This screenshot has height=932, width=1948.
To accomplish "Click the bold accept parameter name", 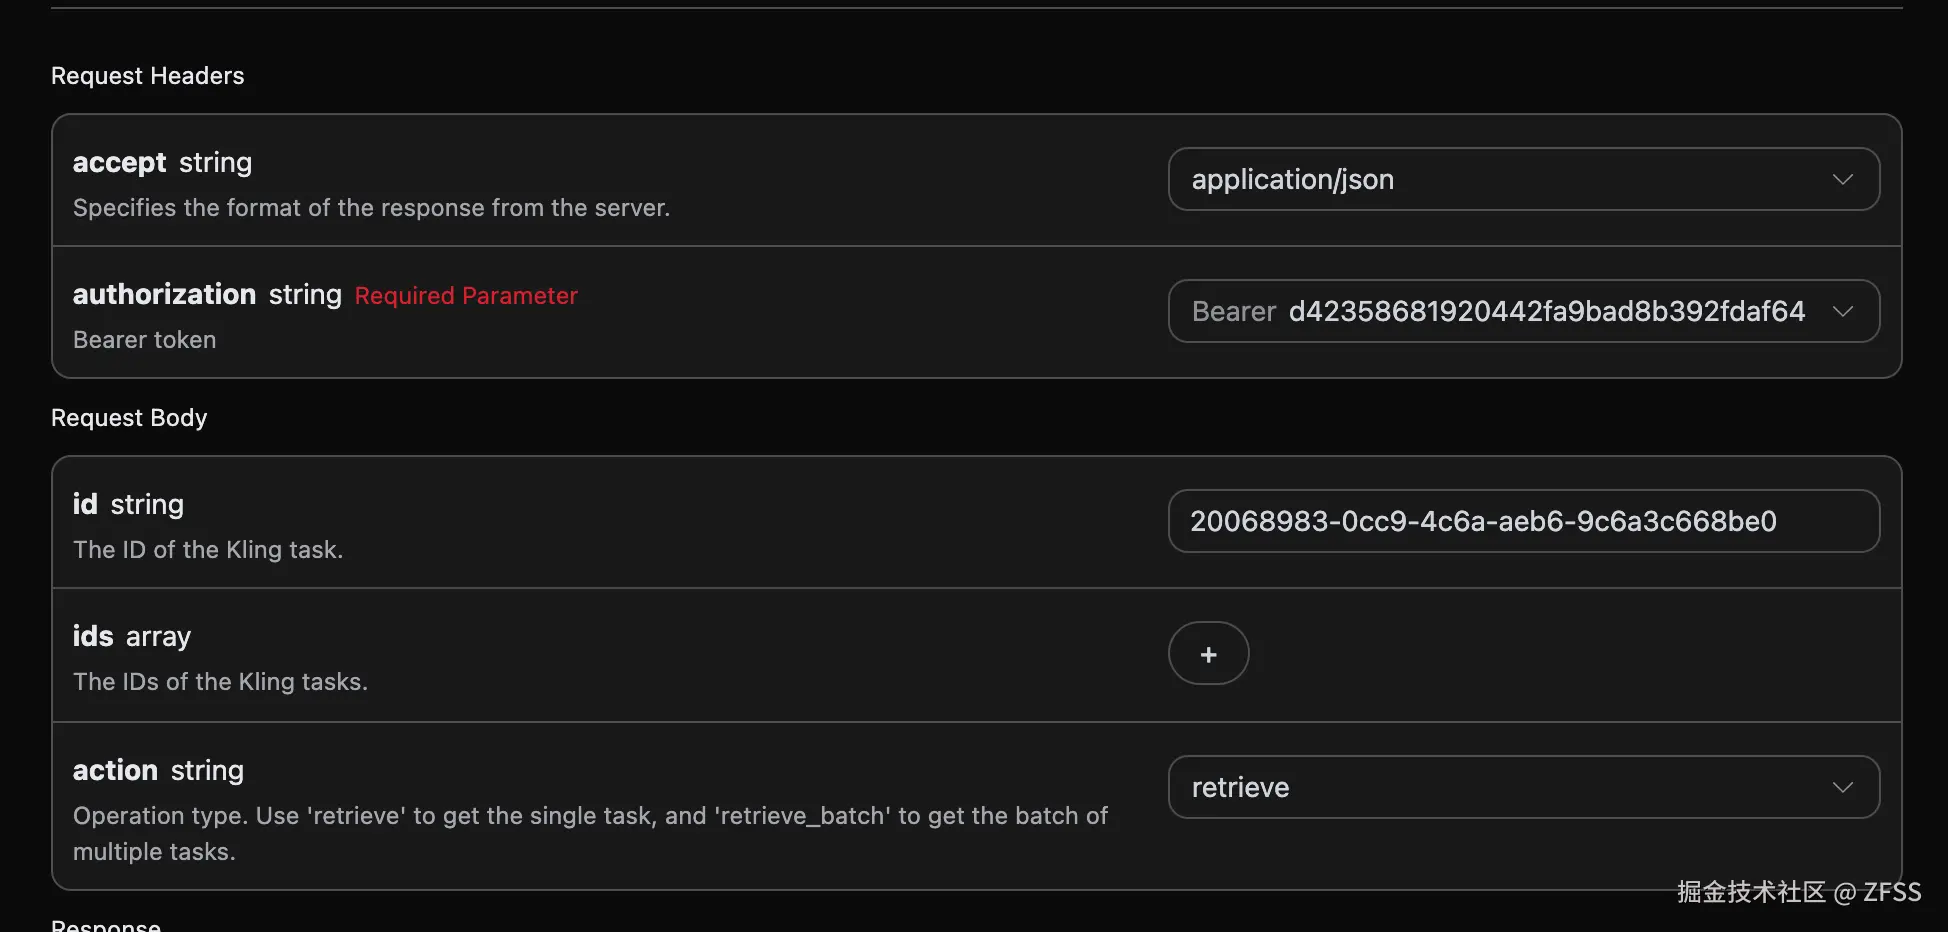I will point(119,163).
